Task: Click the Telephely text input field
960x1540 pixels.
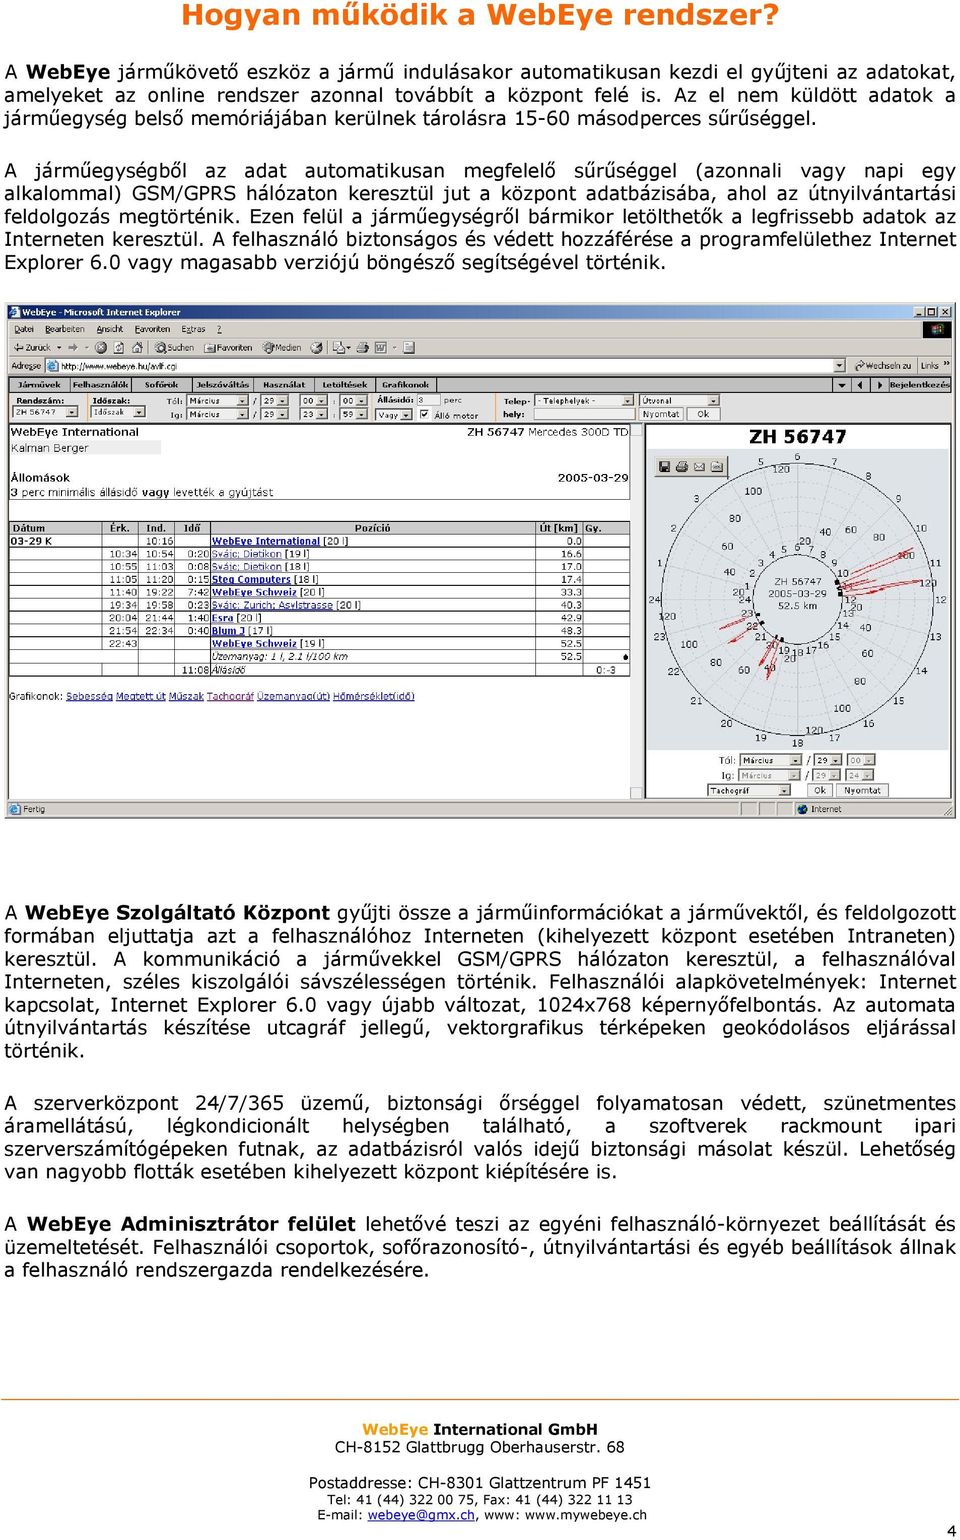Action: [584, 414]
